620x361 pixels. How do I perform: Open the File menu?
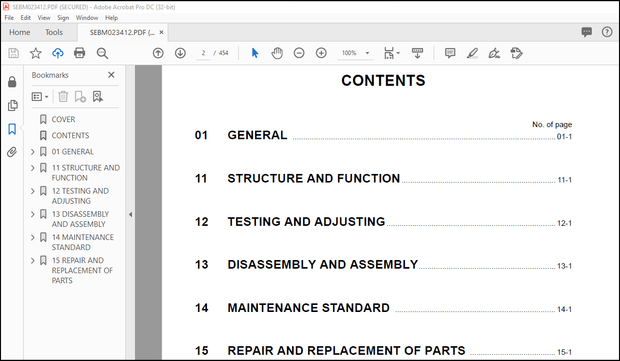(9, 18)
